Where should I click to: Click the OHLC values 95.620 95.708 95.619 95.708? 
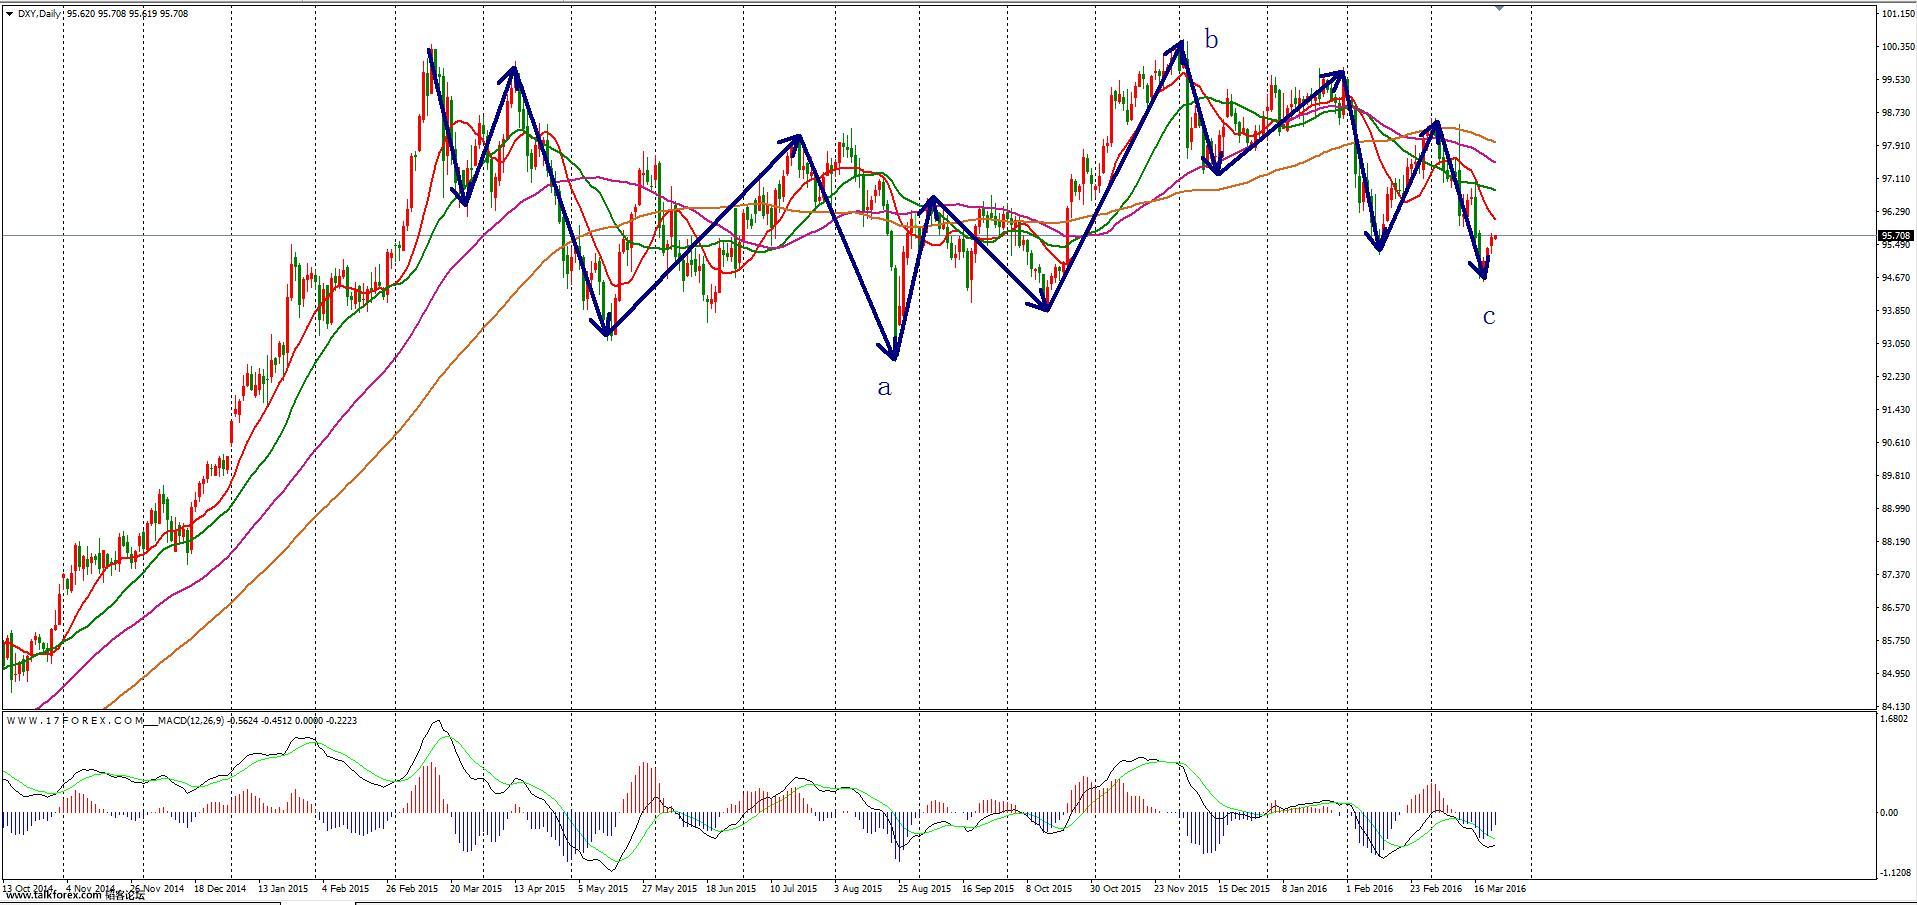[x=127, y=14]
